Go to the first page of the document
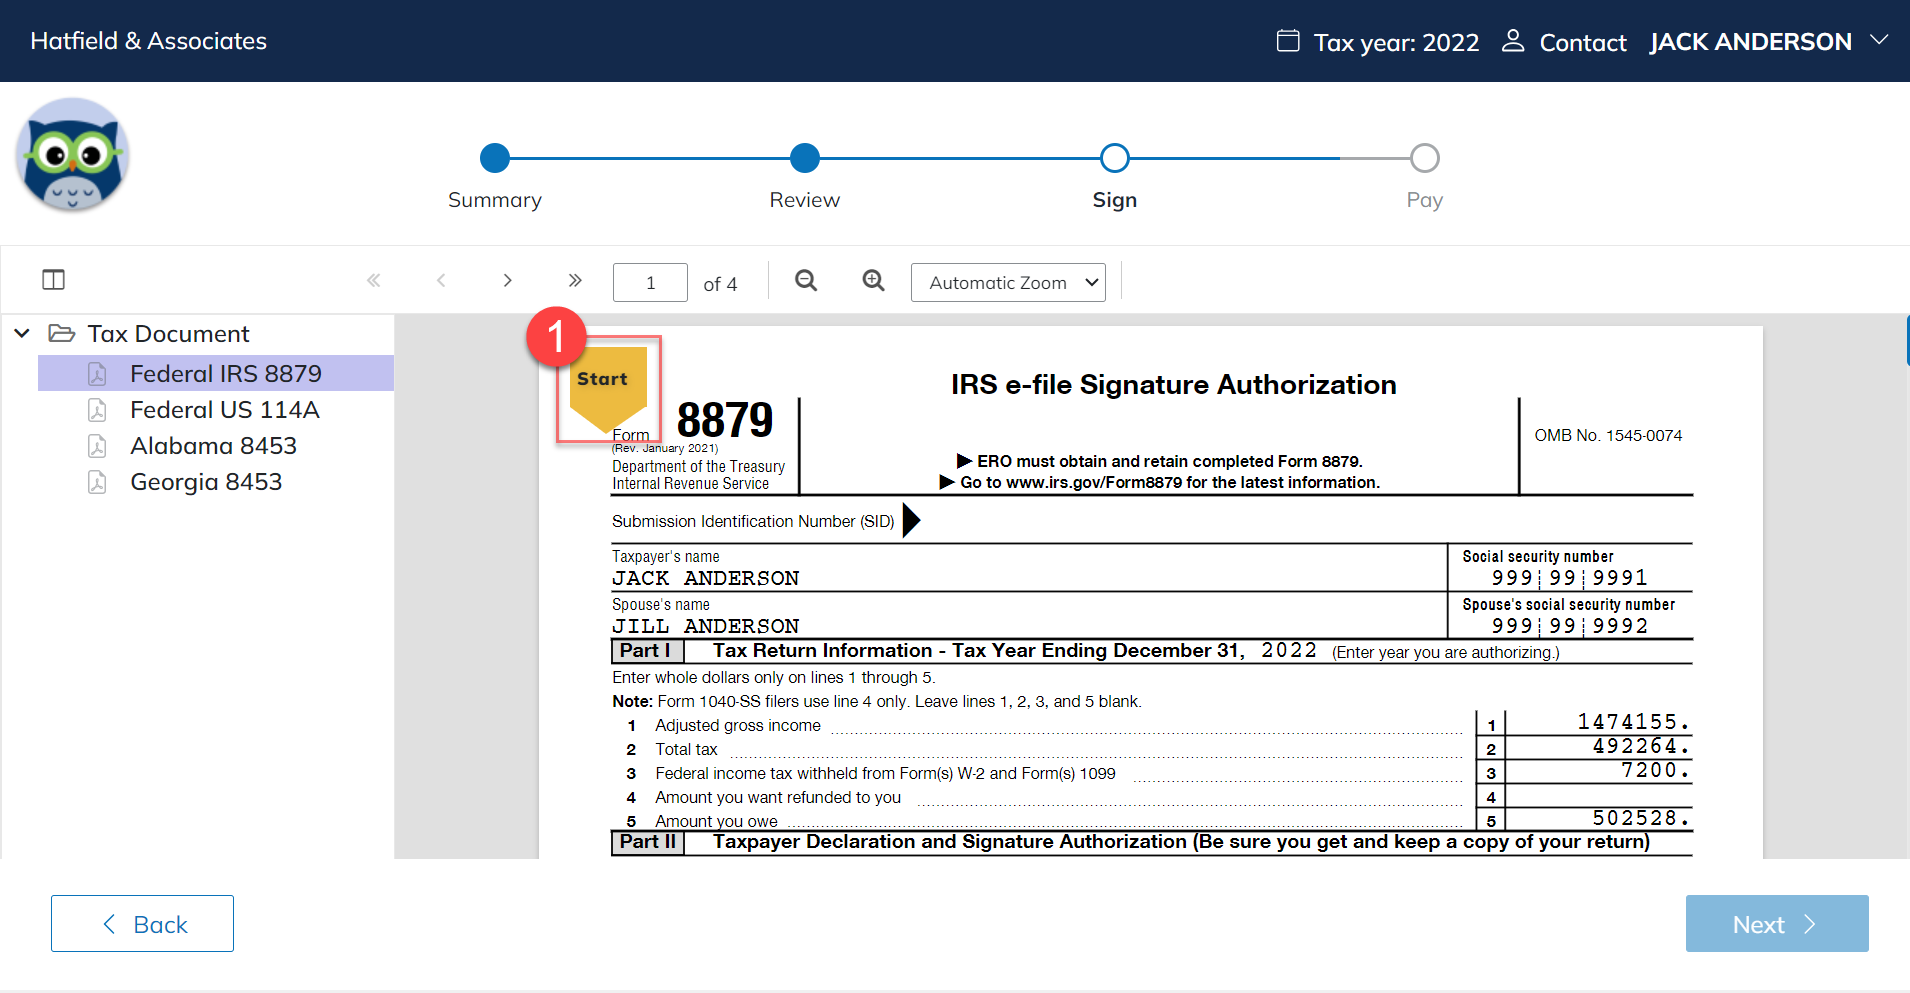 click(x=374, y=281)
